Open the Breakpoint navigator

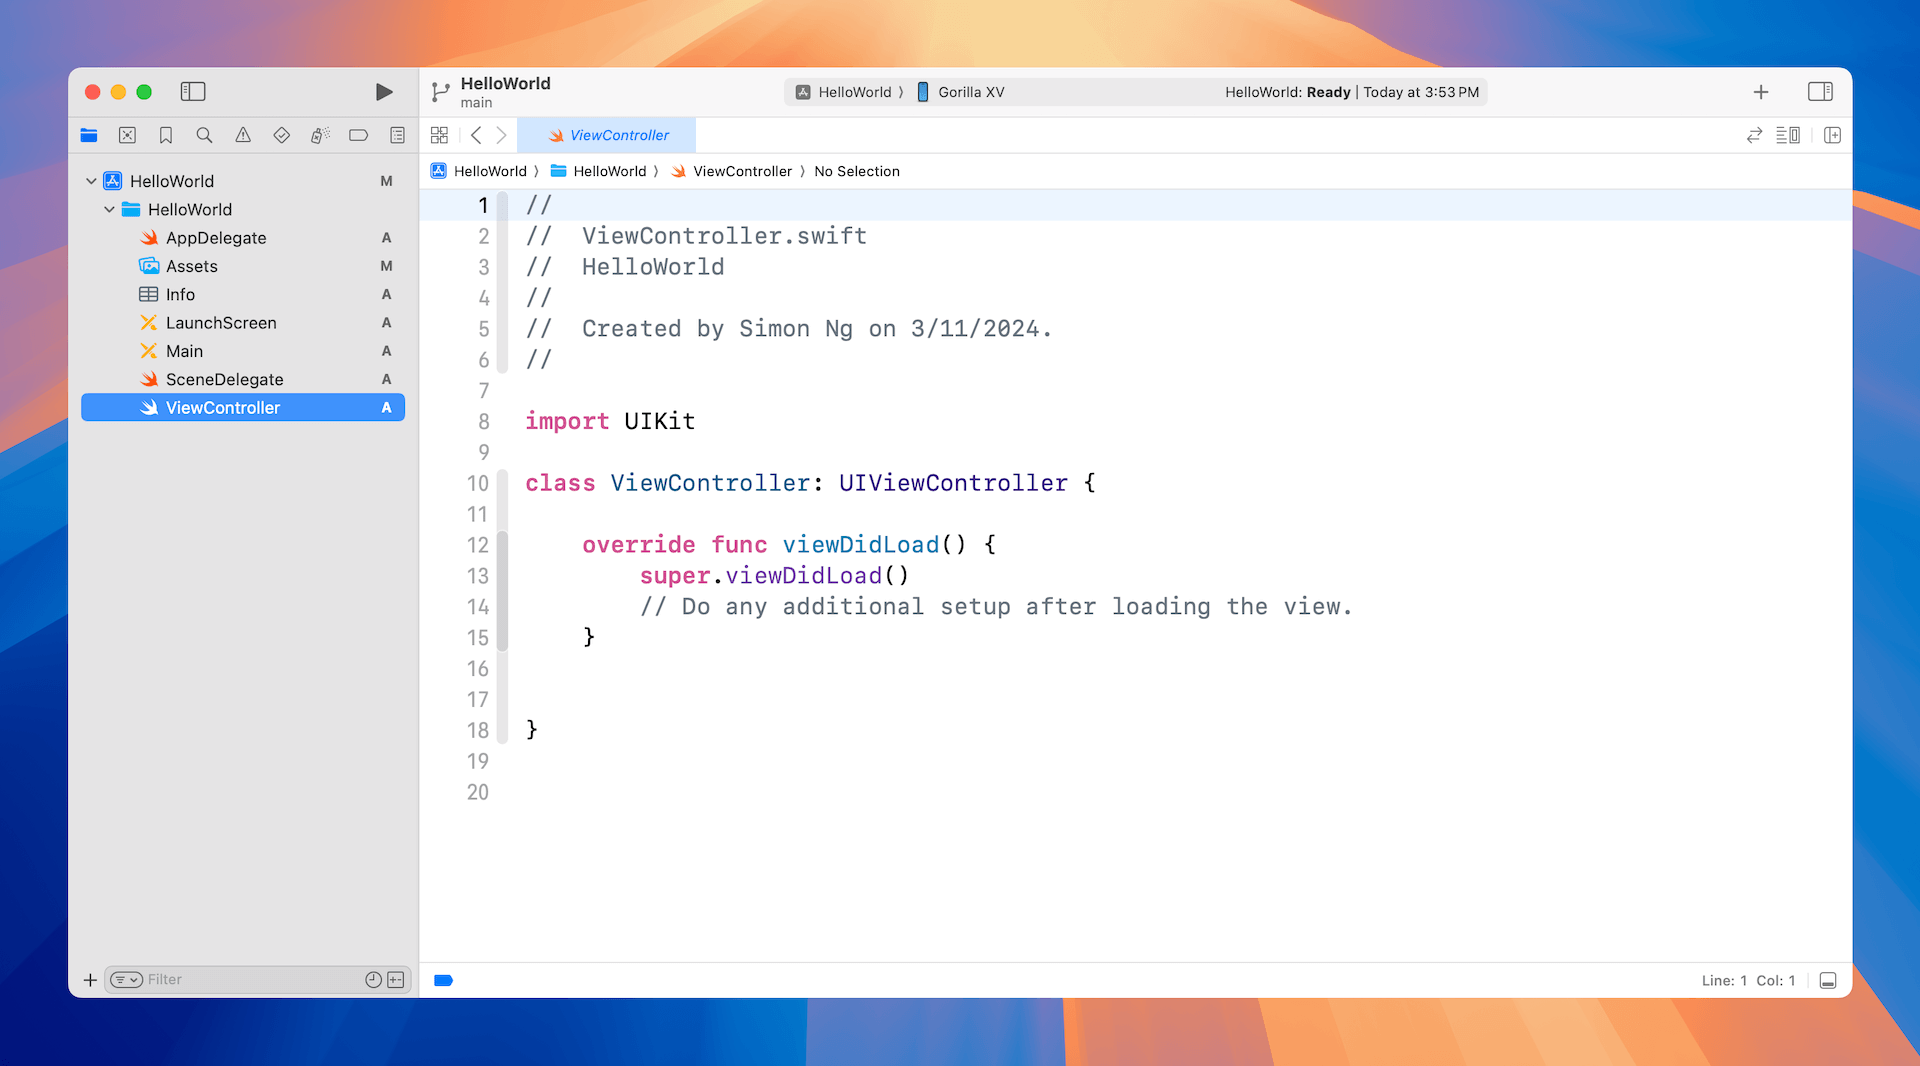pos(358,135)
